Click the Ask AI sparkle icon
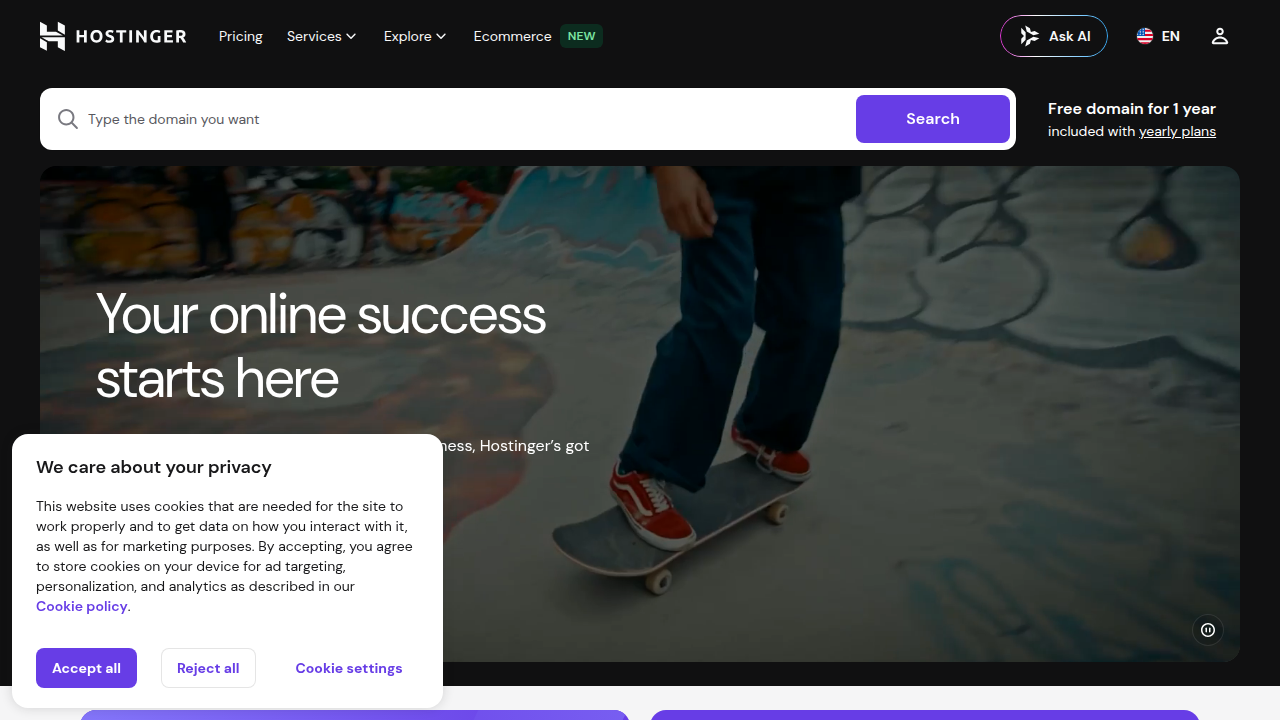This screenshot has width=1280, height=720. click(1029, 36)
